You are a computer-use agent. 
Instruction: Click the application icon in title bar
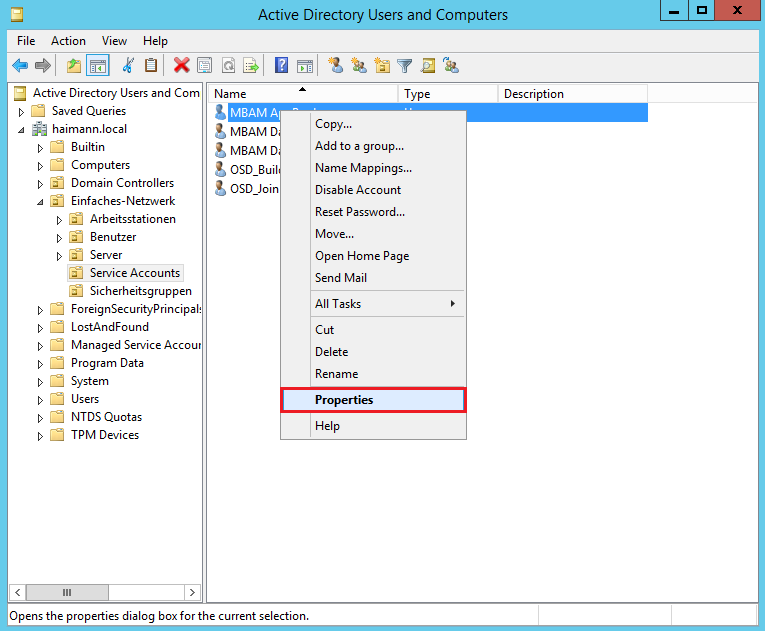click(17, 15)
